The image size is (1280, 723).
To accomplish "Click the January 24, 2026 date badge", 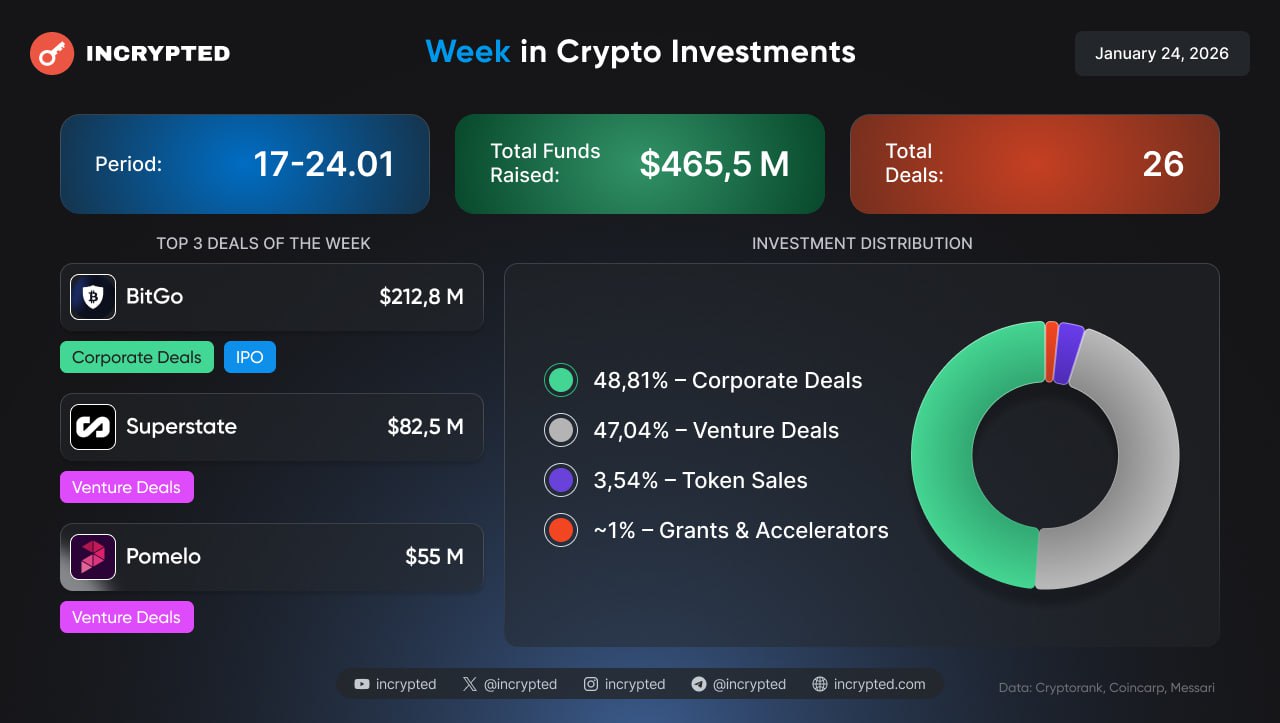I will tap(1162, 54).
